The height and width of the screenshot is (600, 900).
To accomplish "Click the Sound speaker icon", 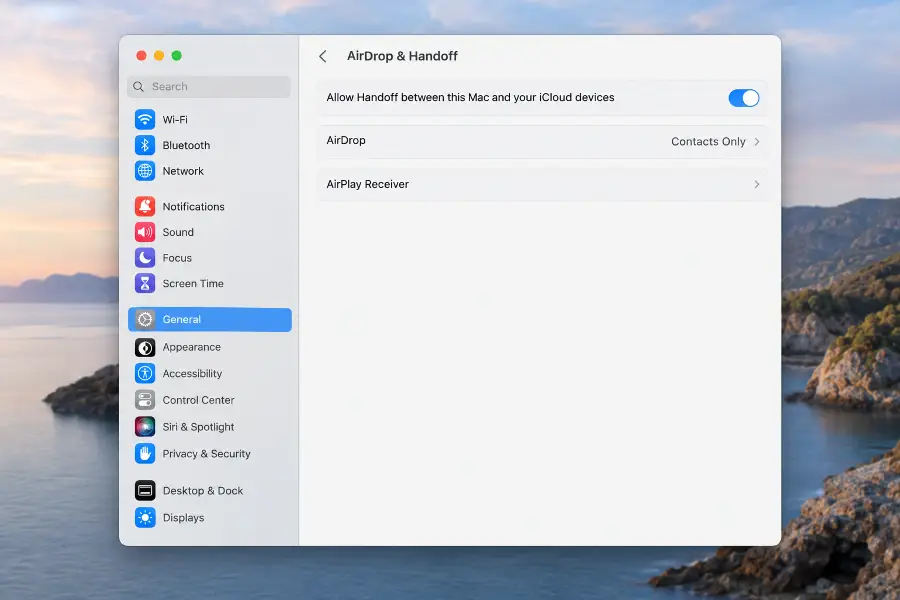I will (x=145, y=232).
